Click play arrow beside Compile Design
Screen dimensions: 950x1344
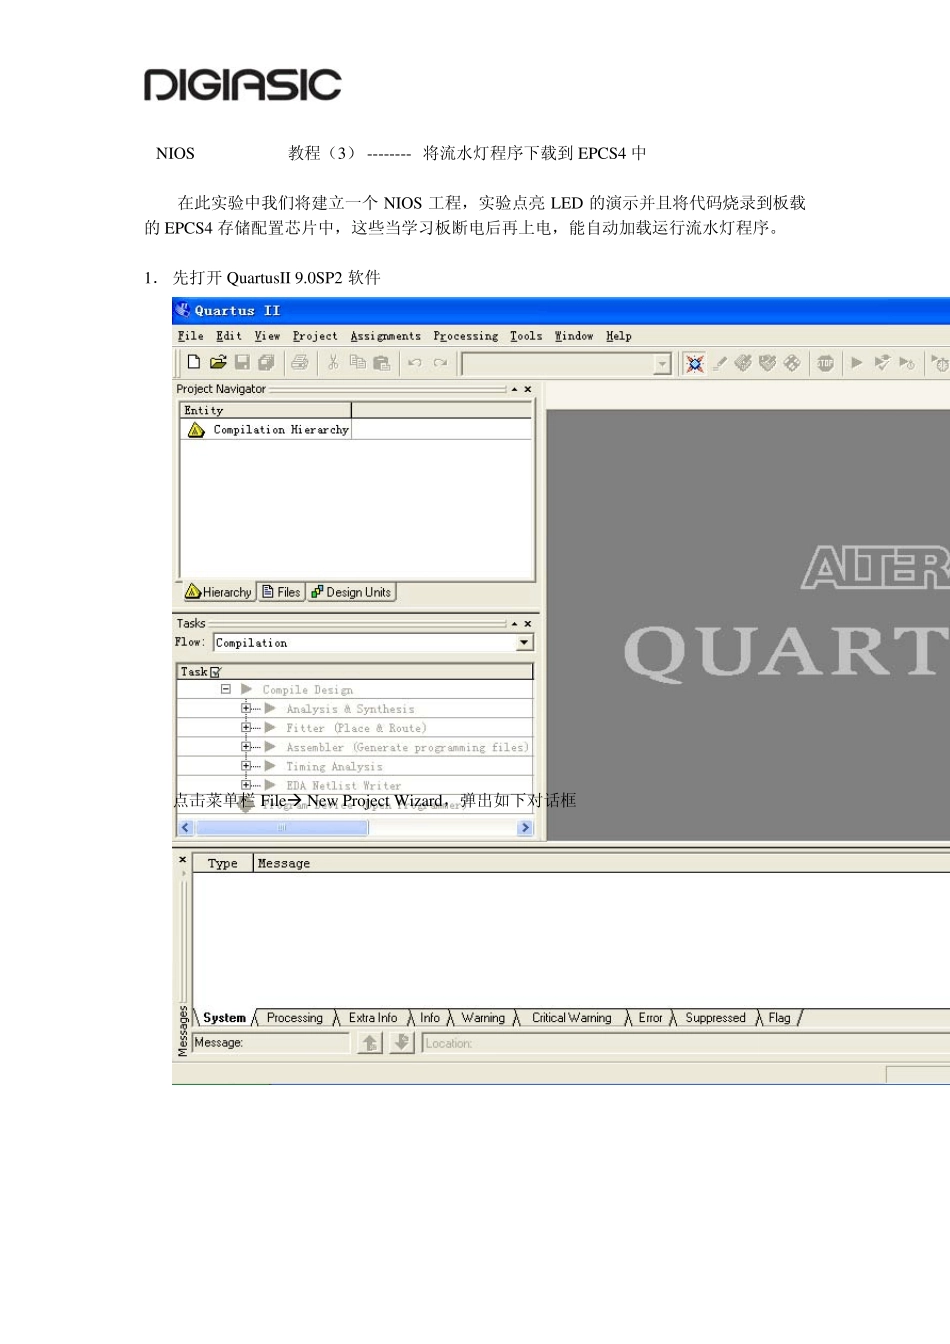pos(247,689)
